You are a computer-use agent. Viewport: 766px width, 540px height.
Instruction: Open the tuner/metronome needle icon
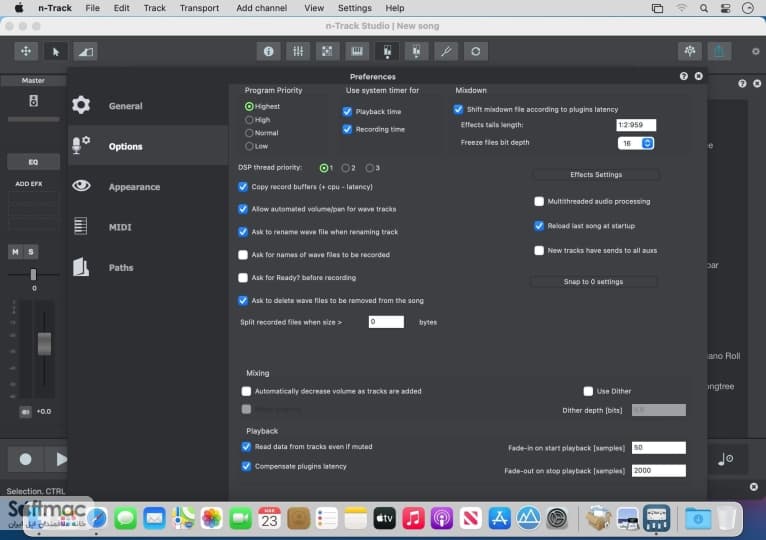coord(446,51)
